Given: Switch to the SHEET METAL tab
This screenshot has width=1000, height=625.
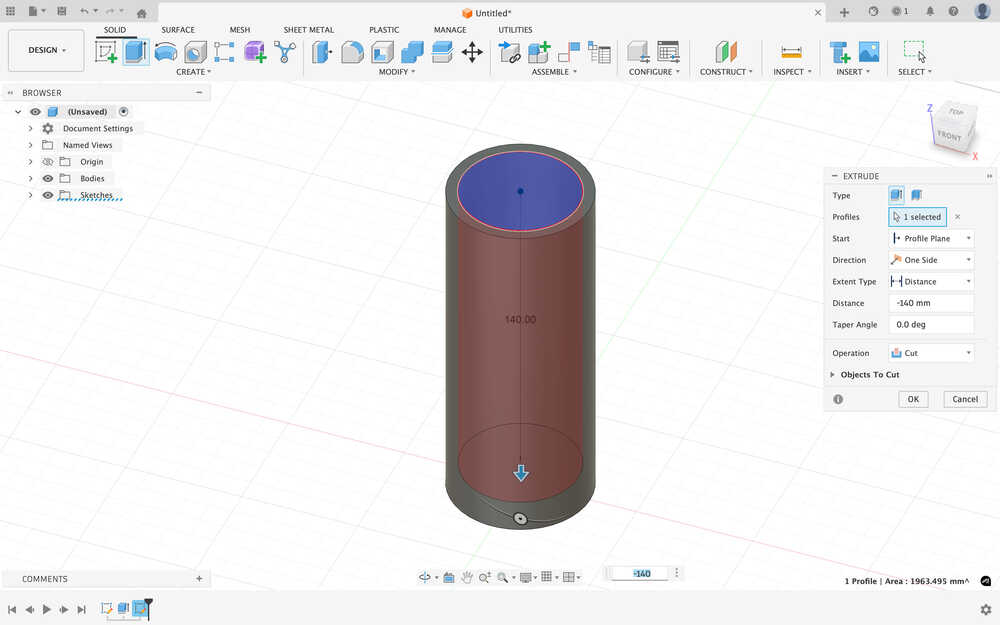Looking at the screenshot, I should click(308, 30).
